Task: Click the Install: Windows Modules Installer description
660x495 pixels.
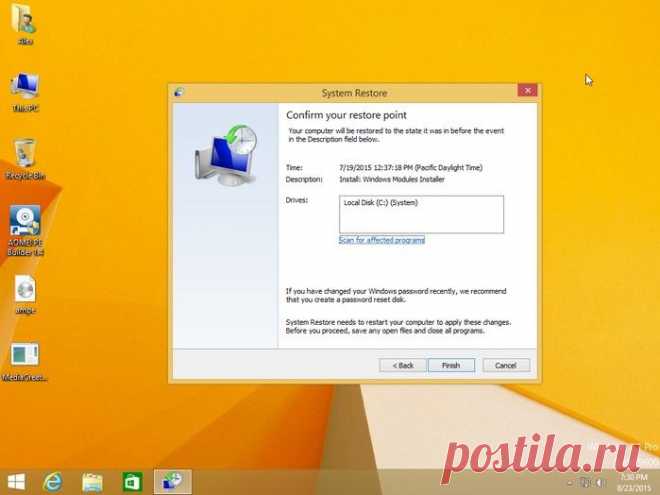Action: 392,179
